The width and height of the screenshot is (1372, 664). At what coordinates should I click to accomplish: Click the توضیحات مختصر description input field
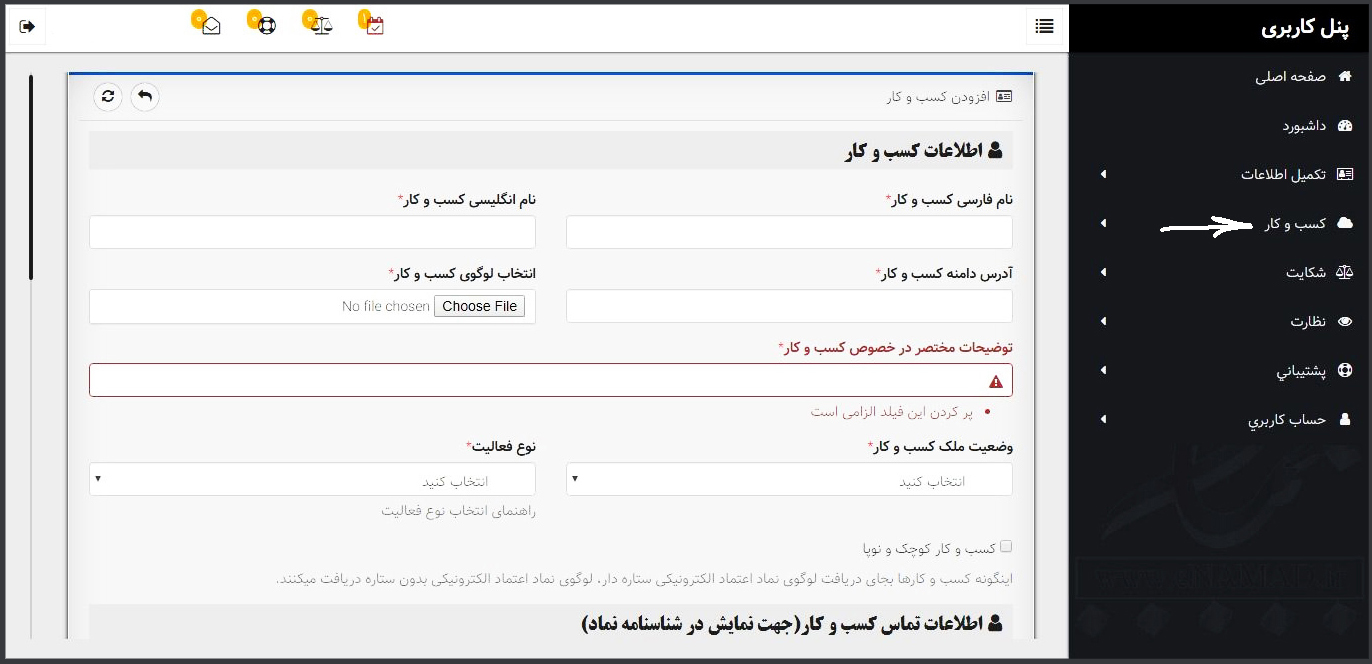click(x=550, y=380)
